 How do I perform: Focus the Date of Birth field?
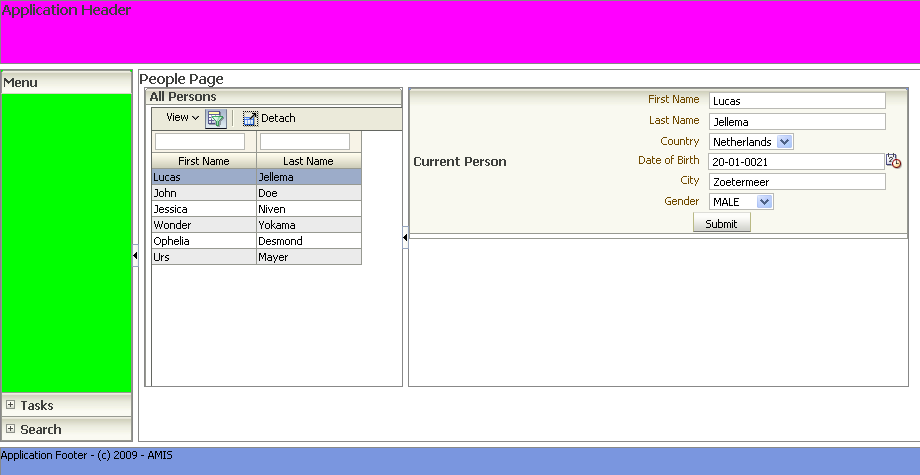pyautogui.click(x=796, y=162)
